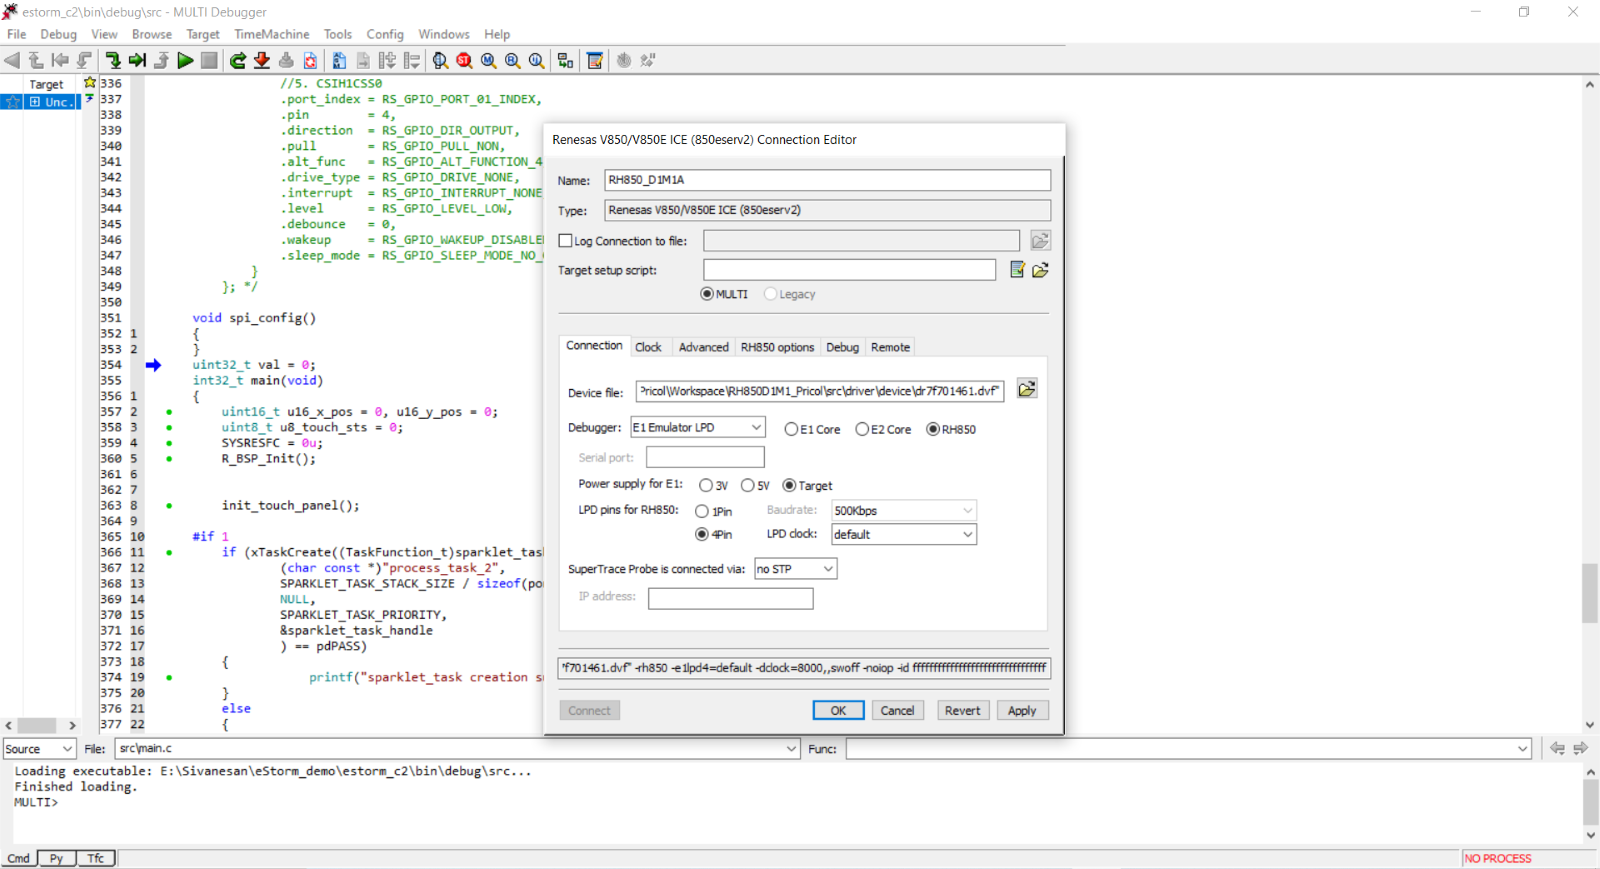Click the OK button
Image resolution: width=1600 pixels, height=869 pixels.
click(838, 710)
